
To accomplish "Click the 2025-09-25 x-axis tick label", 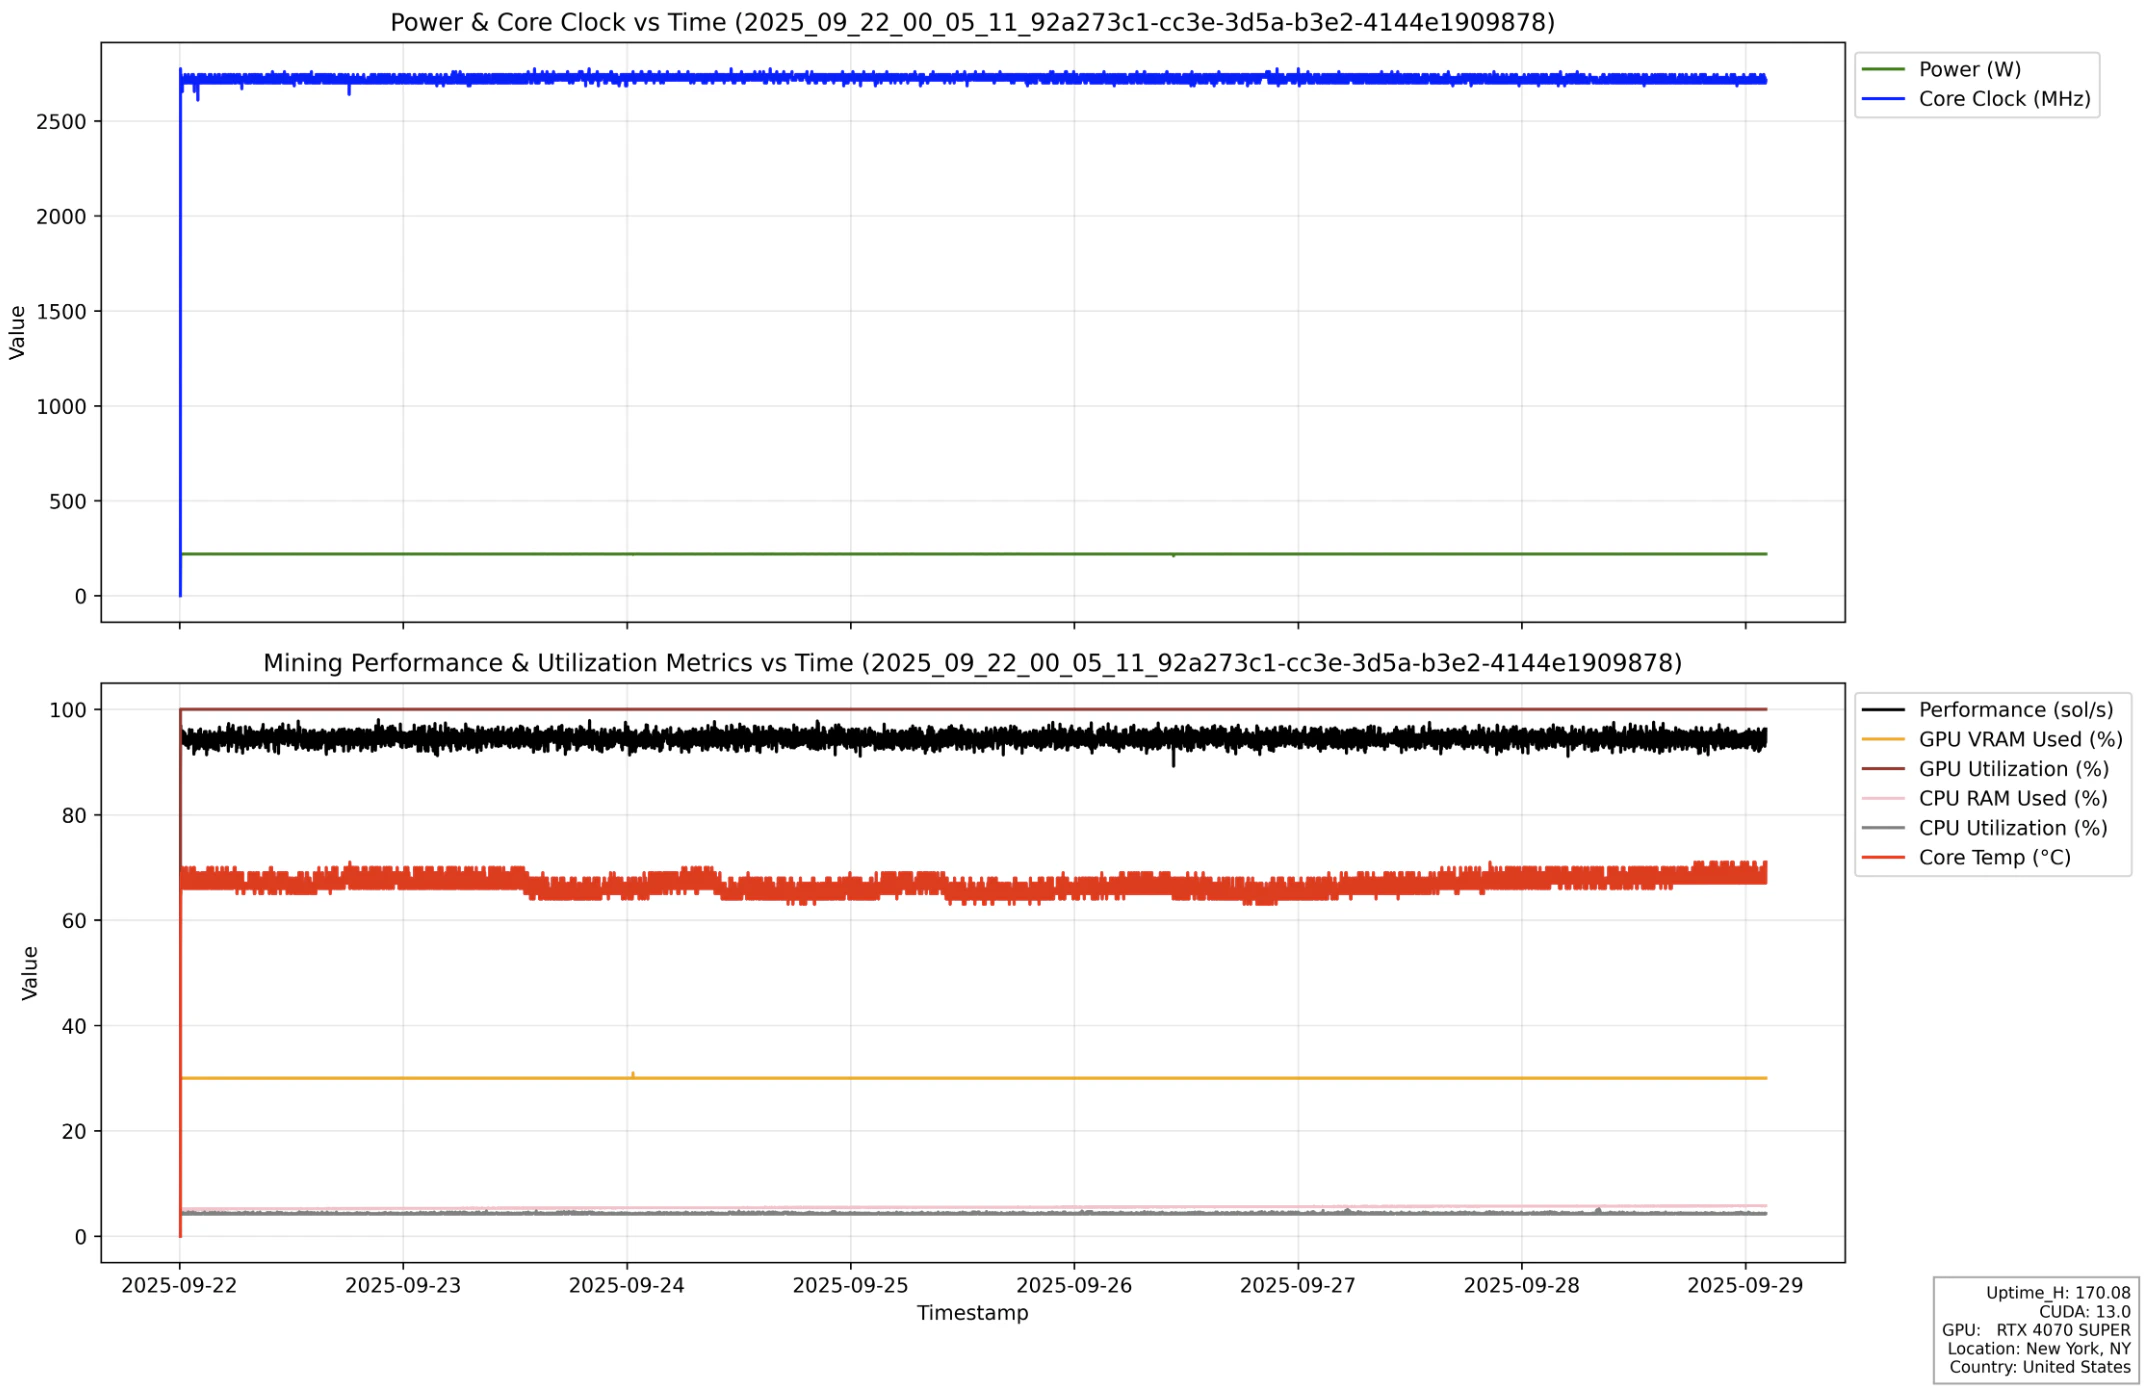I will pos(850,1286).
